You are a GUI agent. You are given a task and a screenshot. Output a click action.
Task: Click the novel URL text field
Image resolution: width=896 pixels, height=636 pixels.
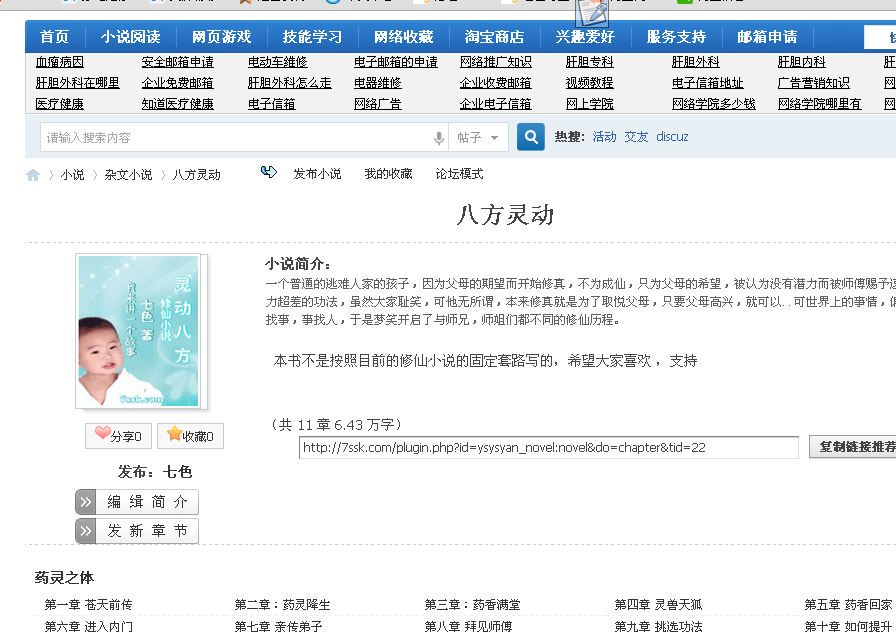point(548,447)
